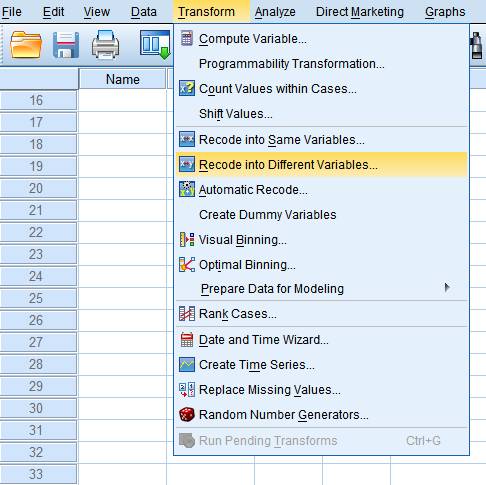Image resolution: width=486 pixels, height=485 pixels.
Task: Click the Name column header
Action: point(122,79)
